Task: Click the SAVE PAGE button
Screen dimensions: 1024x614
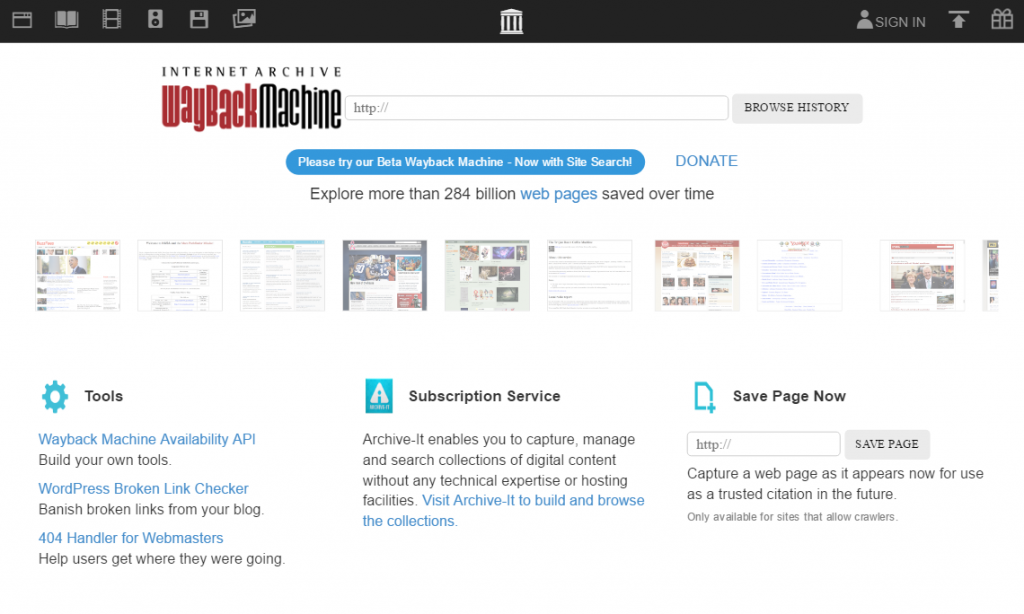Action: [887, 444]
